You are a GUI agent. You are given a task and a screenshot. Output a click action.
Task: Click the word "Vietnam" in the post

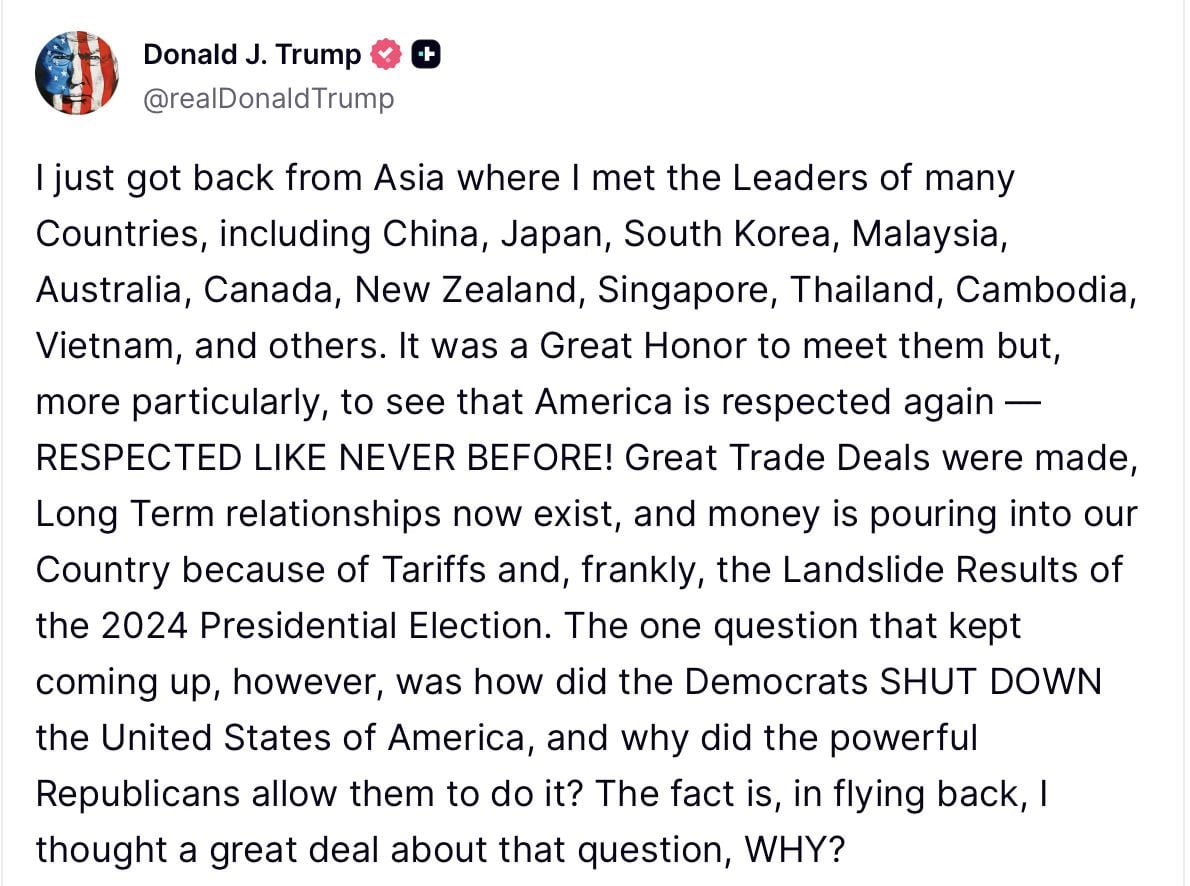coord(106,346)
